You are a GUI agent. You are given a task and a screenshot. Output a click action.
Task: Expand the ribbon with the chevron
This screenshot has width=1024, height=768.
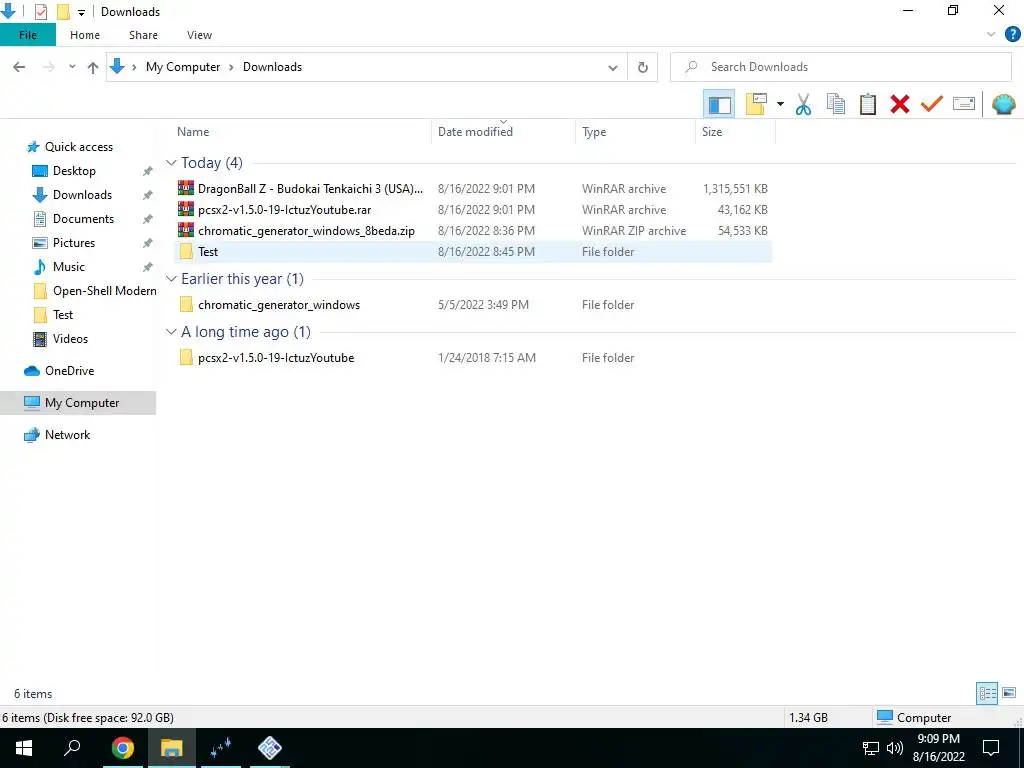click(x=991, y=35)
